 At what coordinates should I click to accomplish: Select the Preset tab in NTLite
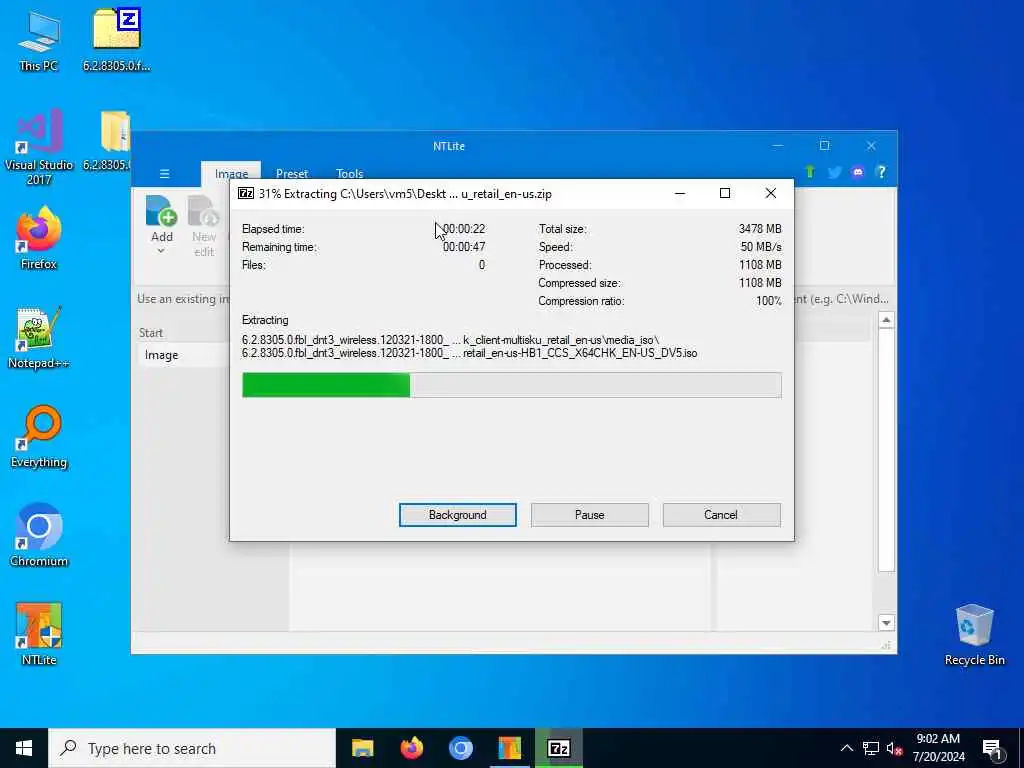[291, 174]
